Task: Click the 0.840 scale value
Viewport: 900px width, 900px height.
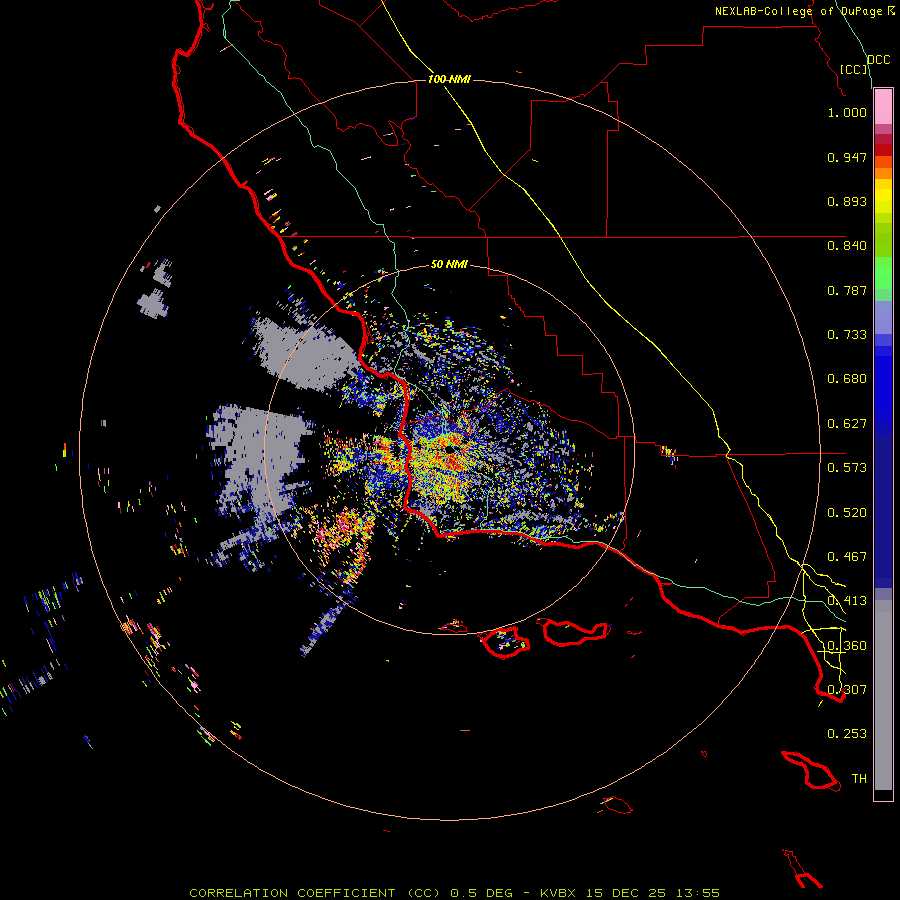Action: (847, 246)
